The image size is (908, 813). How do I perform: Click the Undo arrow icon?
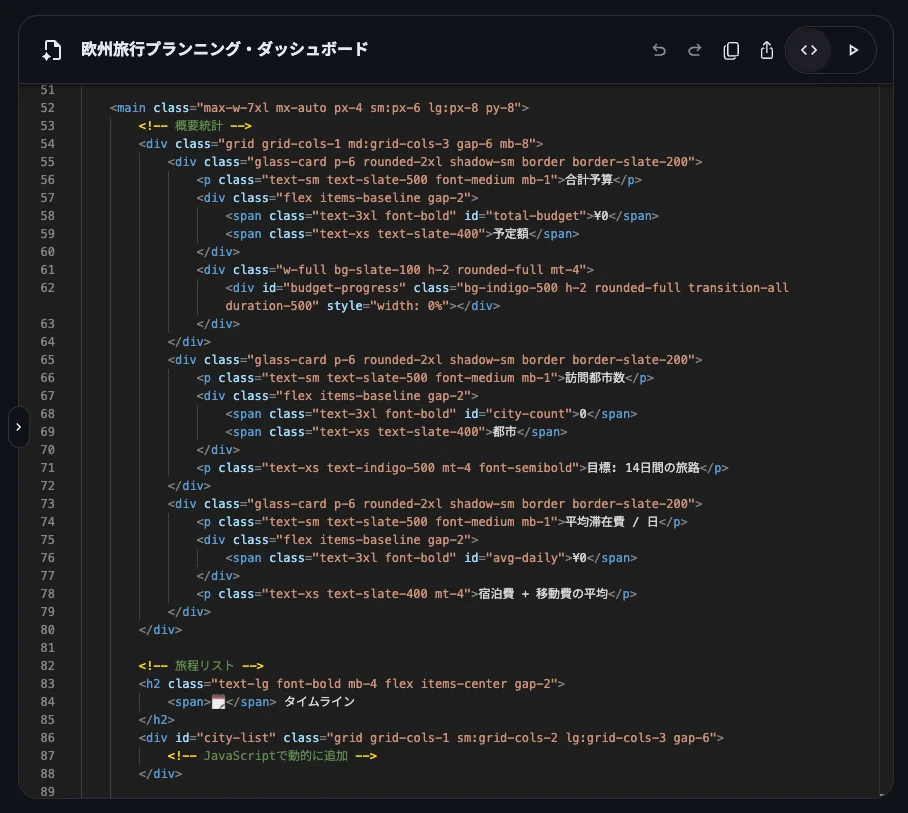(659, 49)
